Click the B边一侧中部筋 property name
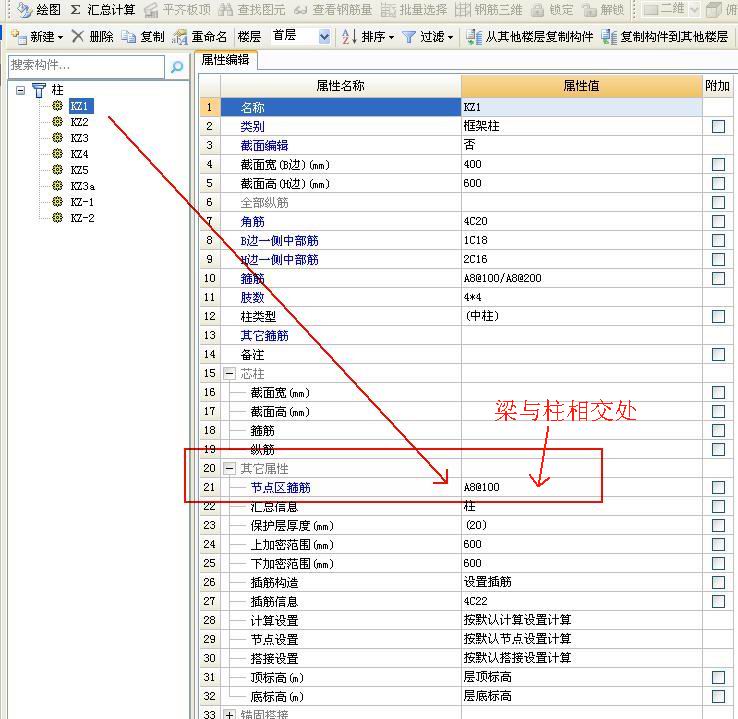Viewport: 738px width, 719px height. [280, 240]
